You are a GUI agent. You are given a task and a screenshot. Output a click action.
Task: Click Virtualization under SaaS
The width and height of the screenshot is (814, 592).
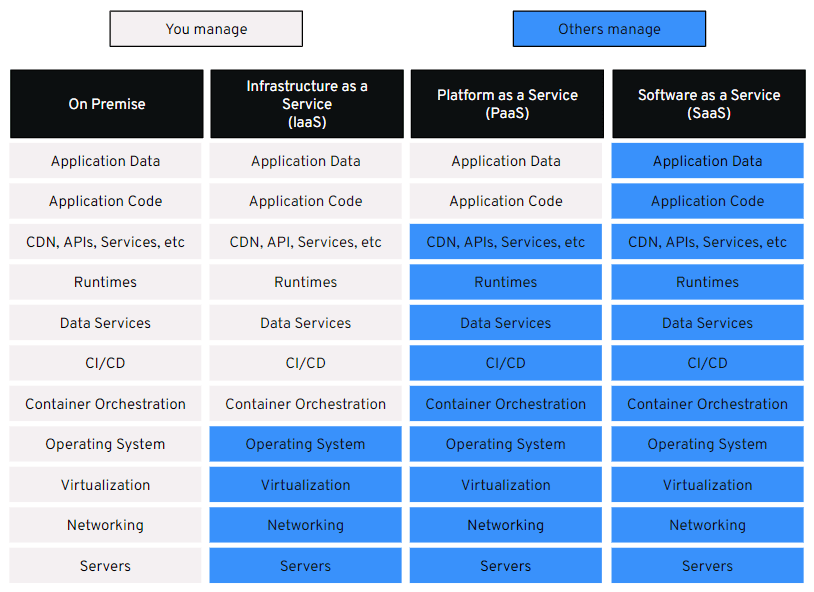point(708,485)
